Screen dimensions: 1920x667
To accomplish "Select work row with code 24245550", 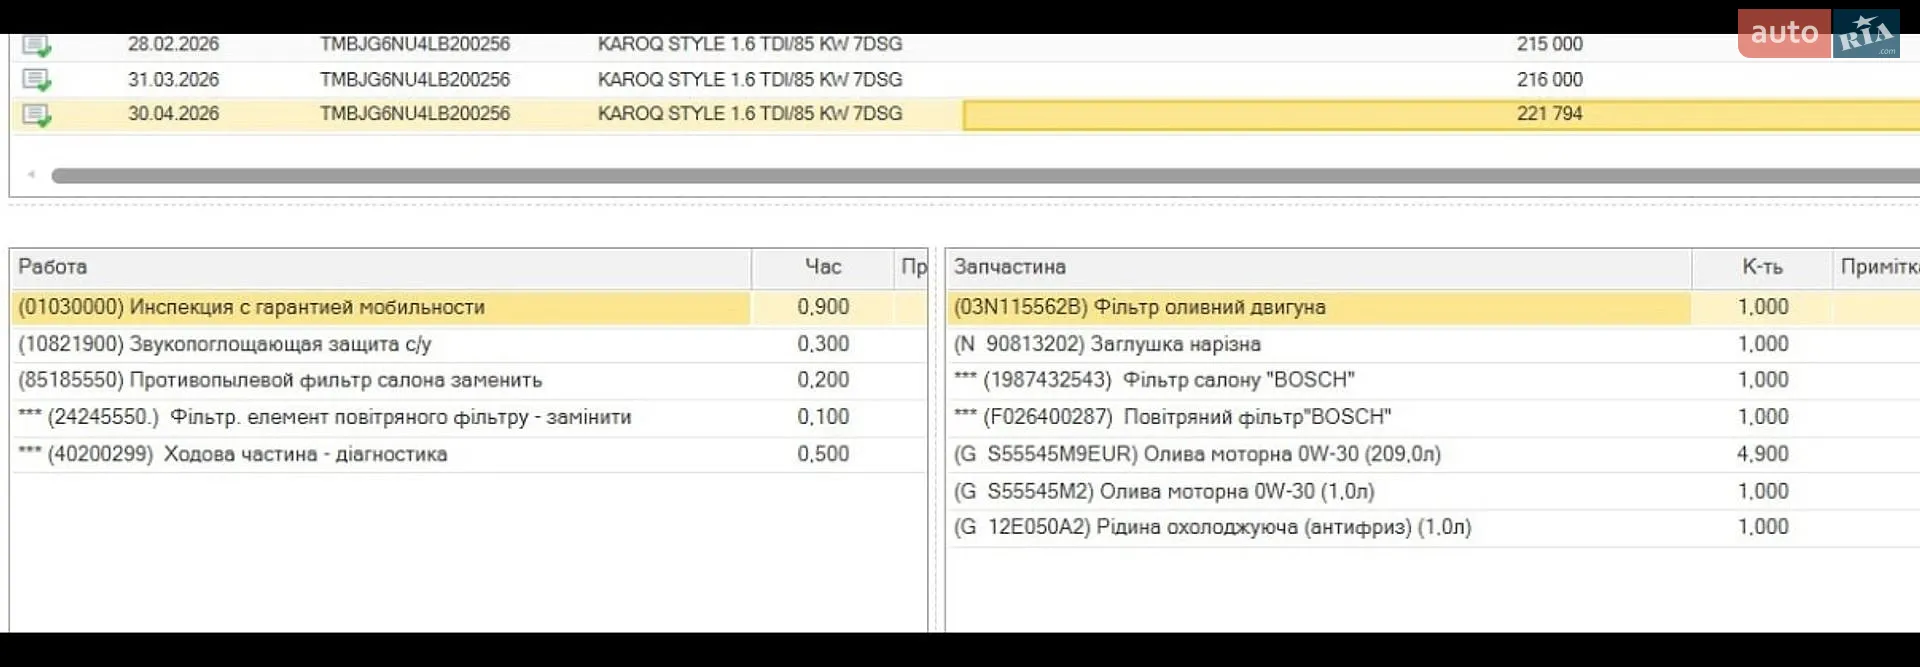I will [x=468, y=417].
